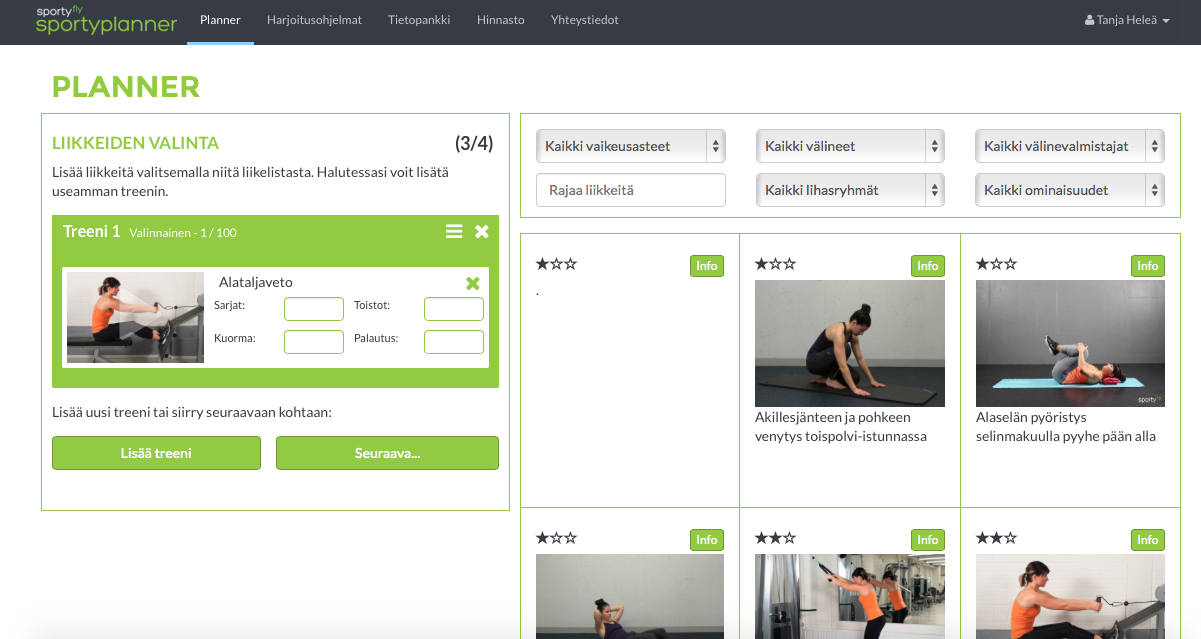This screenshot has width=1201, height=639.
Task: Navigate to Hinnasto page
Action: tap(501, 20)
